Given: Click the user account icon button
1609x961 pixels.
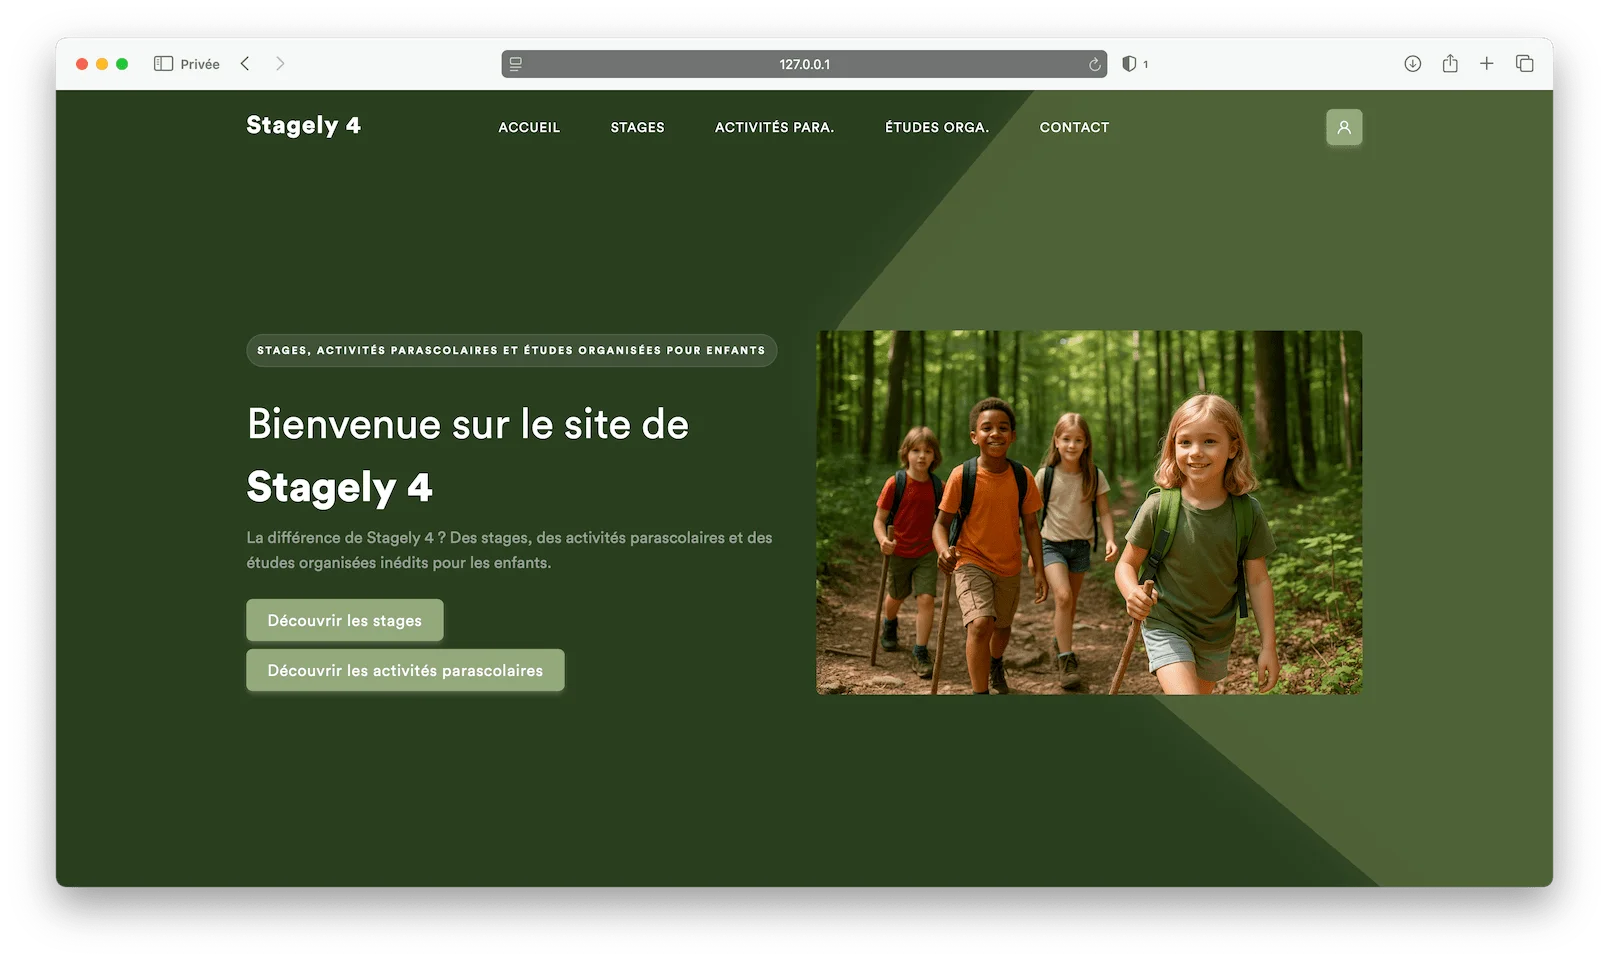Looking at the screenshot, I should pos(1343,127).
